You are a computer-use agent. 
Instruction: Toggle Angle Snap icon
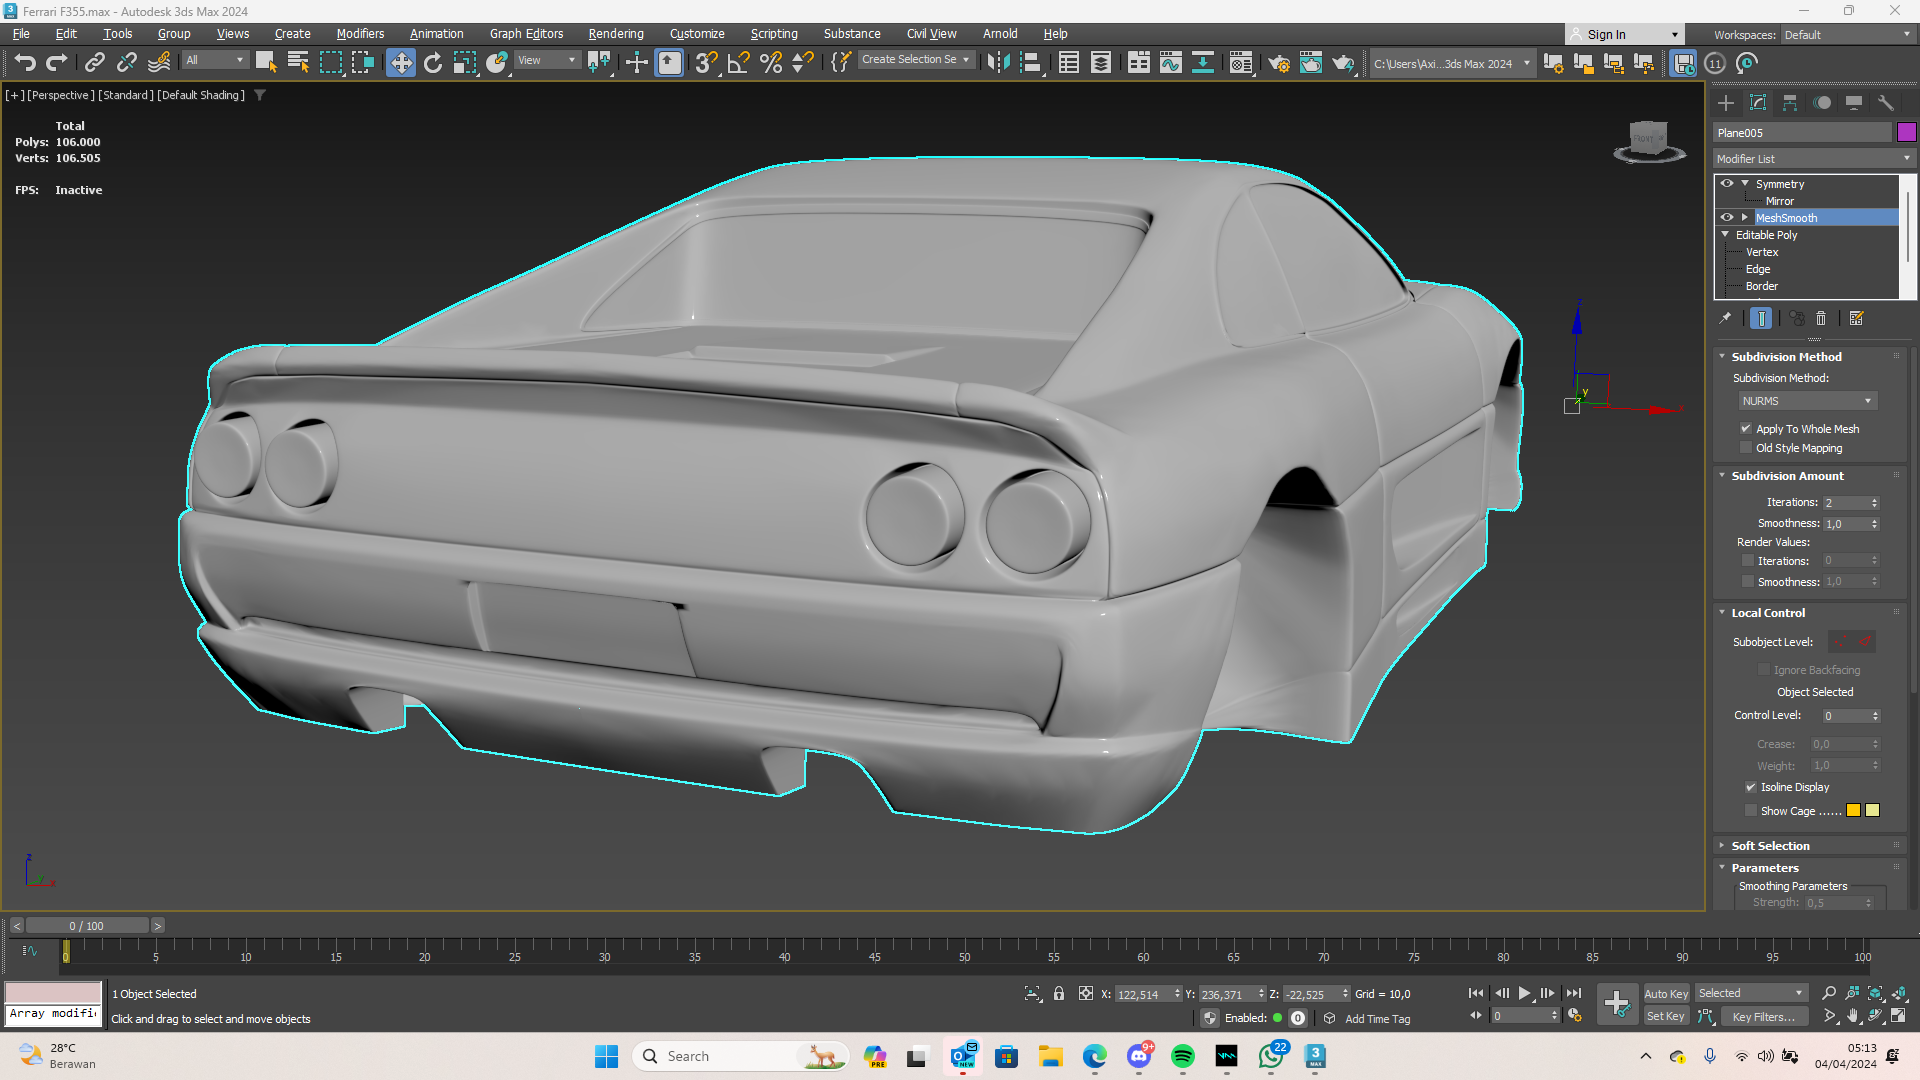pos(738,63)
